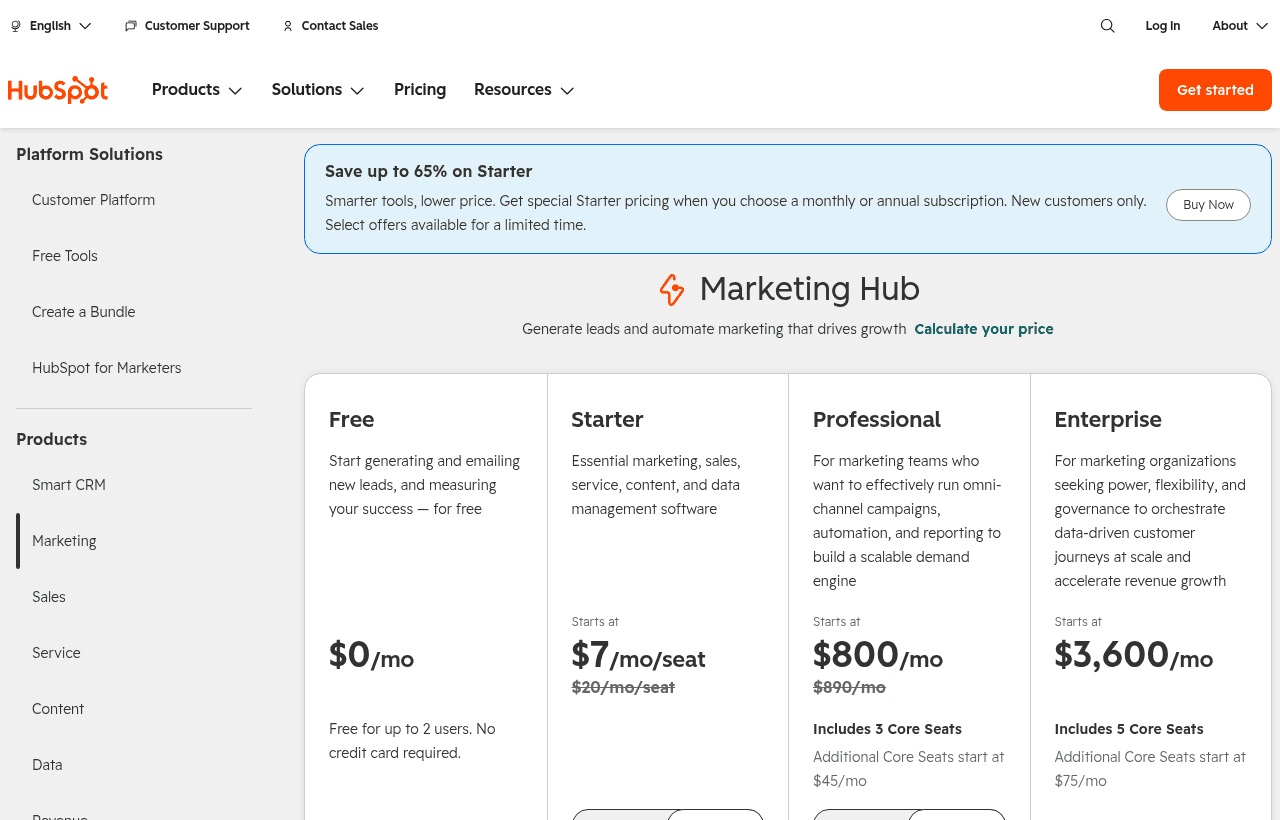Select Sales in the sidebar
Viewport: 1280px width, 820px height.
tap(49, 597)
